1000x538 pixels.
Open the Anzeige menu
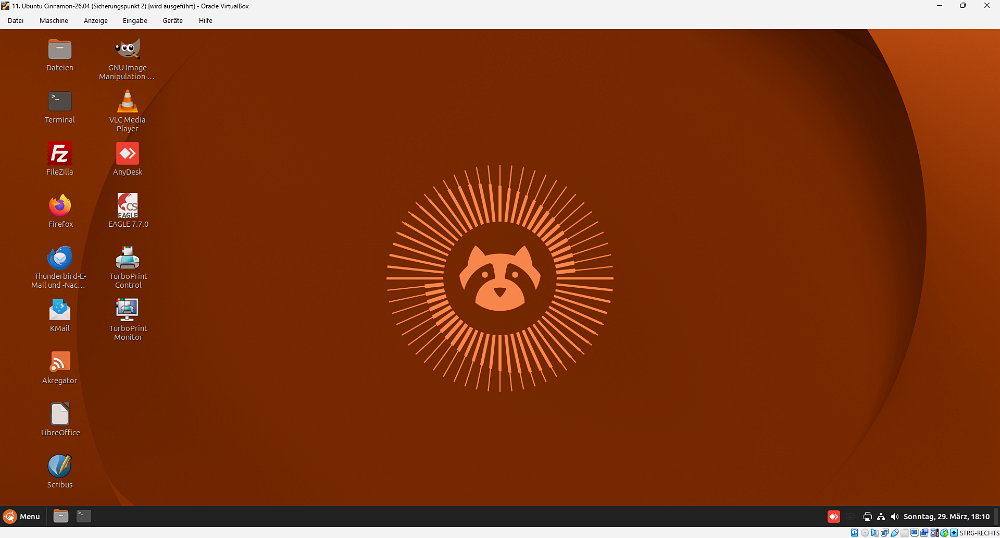point(95,20)
